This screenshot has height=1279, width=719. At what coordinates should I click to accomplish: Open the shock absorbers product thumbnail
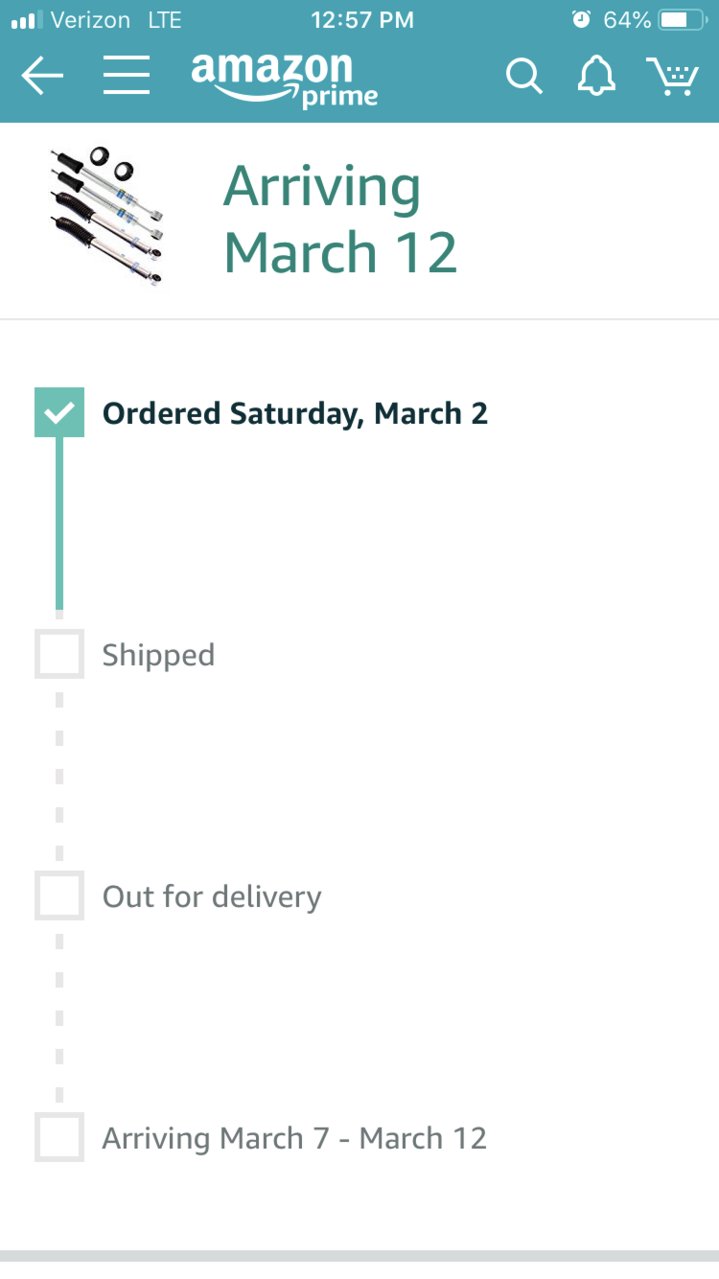[x=107, y=217]
